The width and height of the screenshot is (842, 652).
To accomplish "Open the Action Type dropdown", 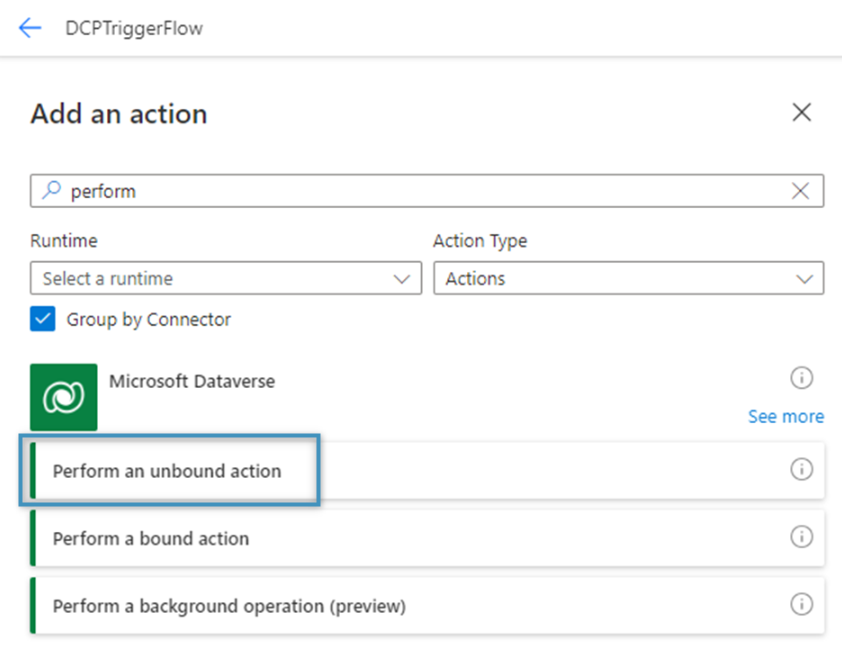I will click(628, 278).
